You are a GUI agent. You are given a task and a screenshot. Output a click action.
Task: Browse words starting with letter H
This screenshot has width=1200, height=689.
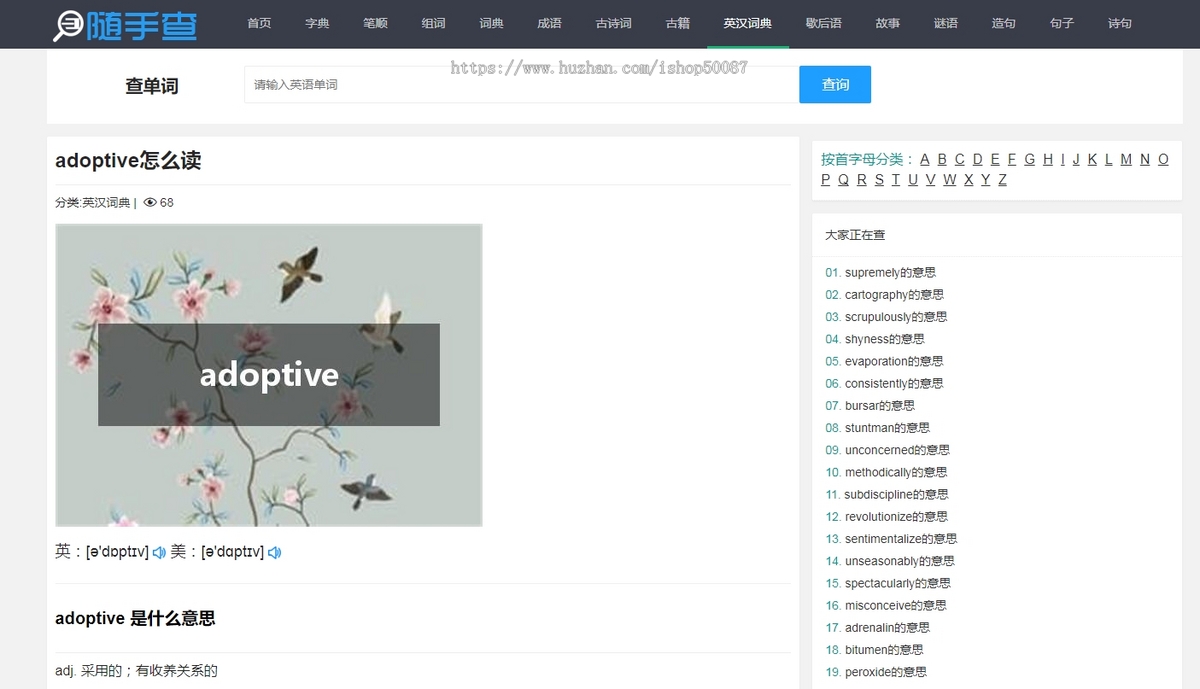click(1048, 159)
